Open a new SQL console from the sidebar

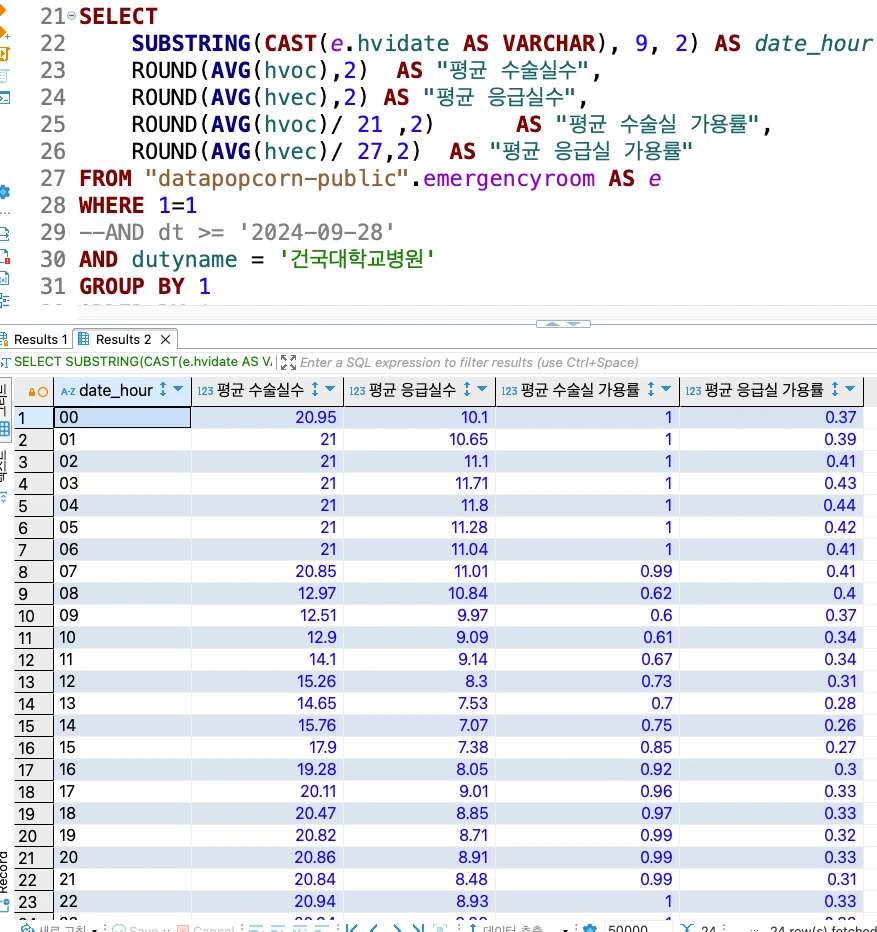pyautogui.click(x=4, y=97)
